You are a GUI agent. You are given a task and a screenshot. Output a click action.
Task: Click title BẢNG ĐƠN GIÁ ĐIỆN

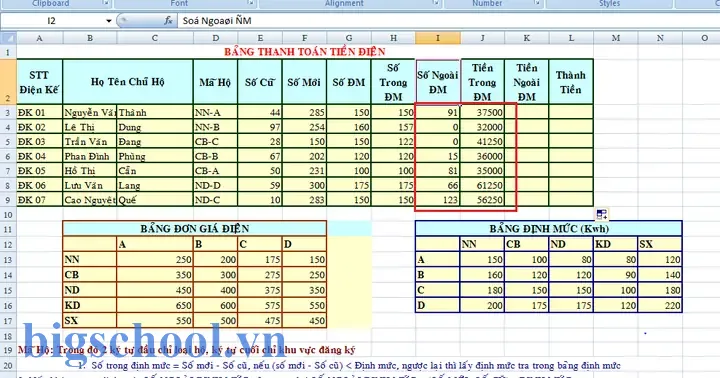point(195,229)
